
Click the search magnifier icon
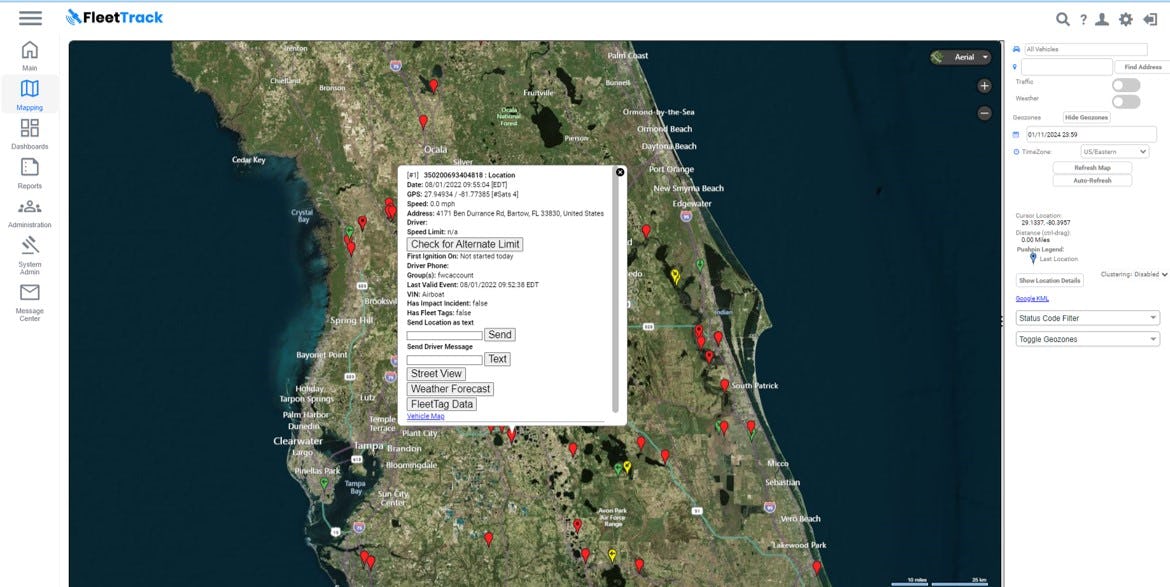pos(1063,19)
